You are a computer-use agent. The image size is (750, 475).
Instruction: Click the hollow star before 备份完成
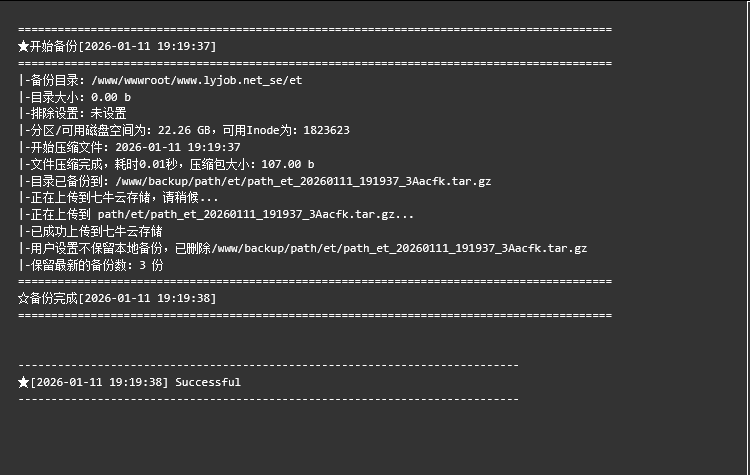(x=24, y=298)
